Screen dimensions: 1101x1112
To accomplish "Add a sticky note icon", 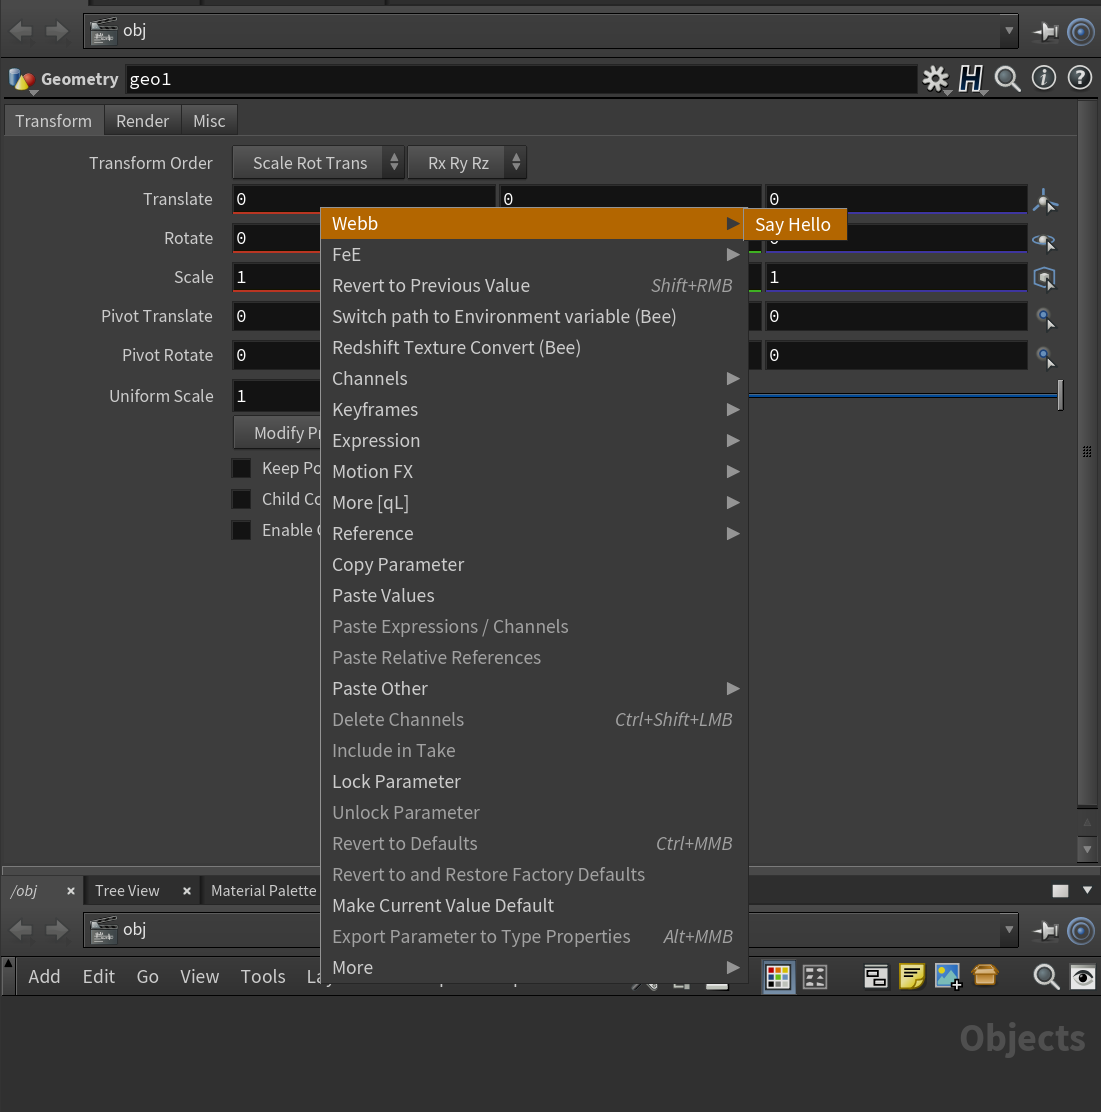I will (912, 977).
